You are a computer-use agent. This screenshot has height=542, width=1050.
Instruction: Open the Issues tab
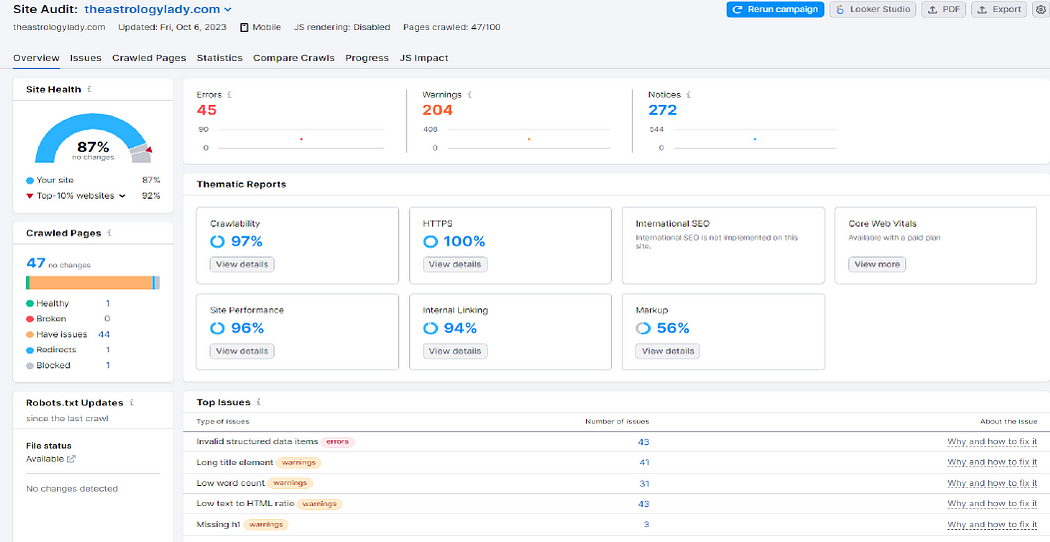tap(86, 58)
